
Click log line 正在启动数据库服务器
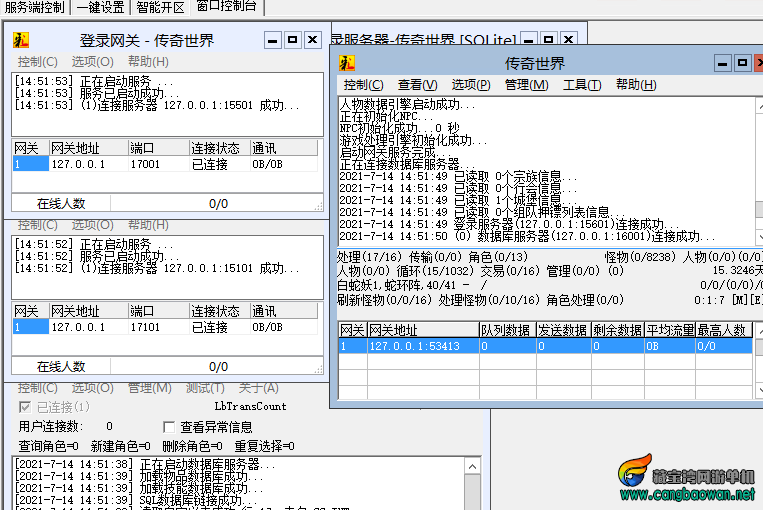(x=145, y=464)
